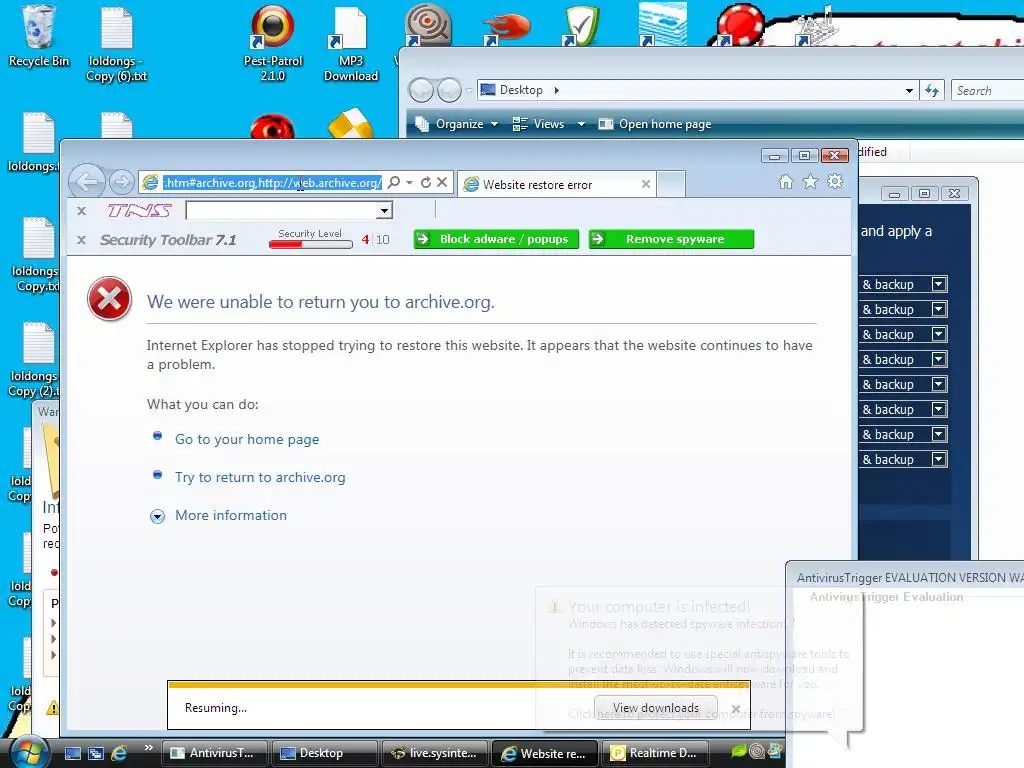Click Internet Explorer forward arrow button
Image resolution: width=1024 pixels, height=768 pixels.
[x=121, y=182]
